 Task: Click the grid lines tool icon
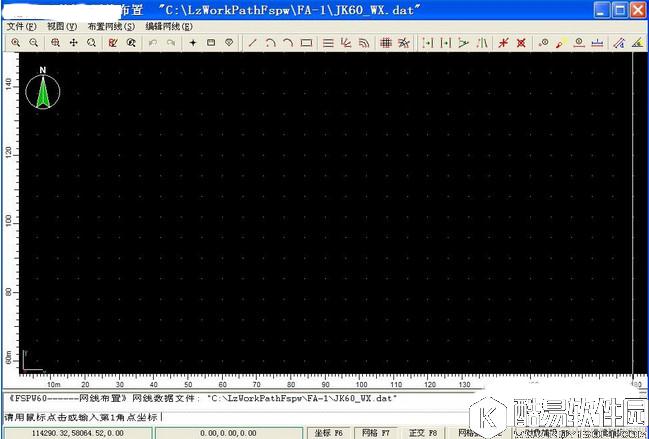click(x=386, y=43)
